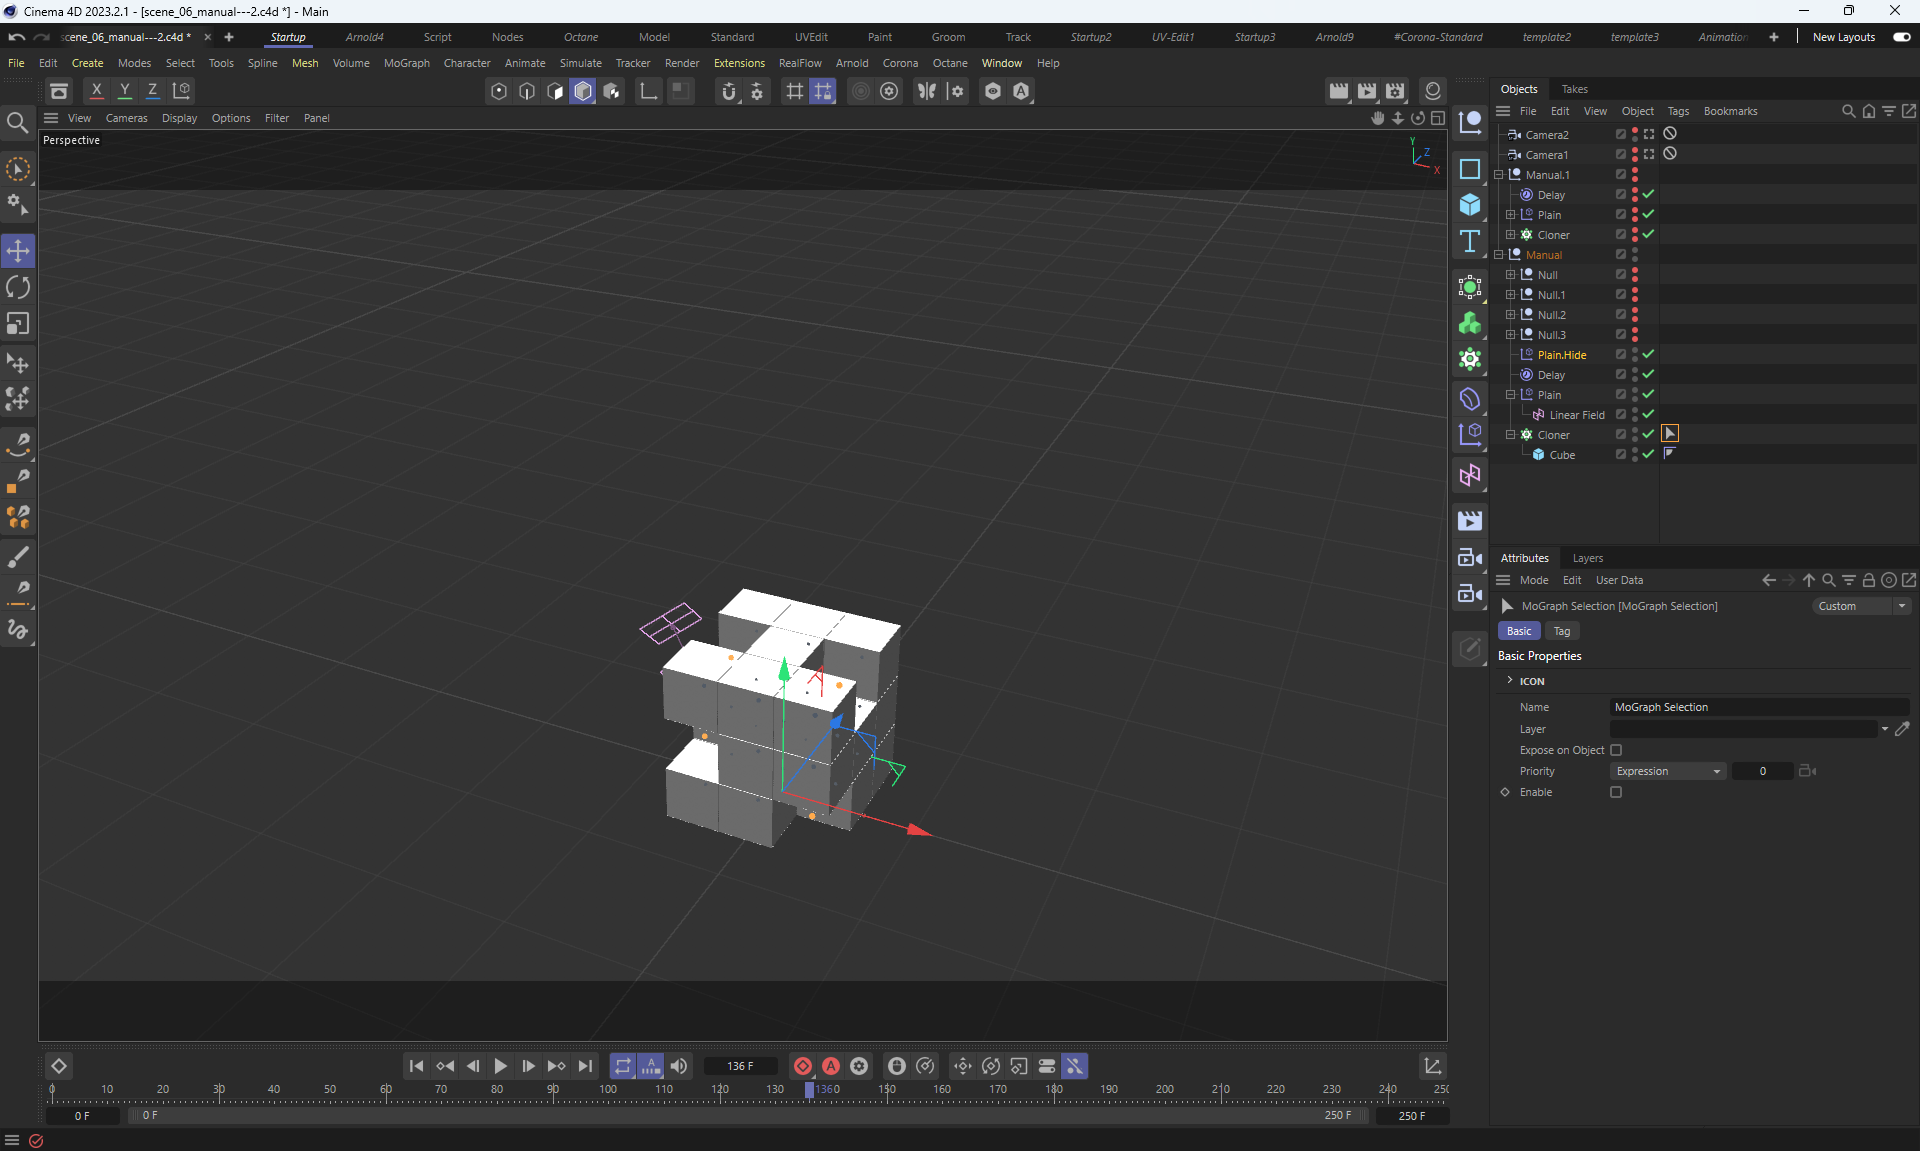This screenshot has height=1151, width=1920.
Task: Click the Text spline tool icon
Action: [x=1469, y=241]
